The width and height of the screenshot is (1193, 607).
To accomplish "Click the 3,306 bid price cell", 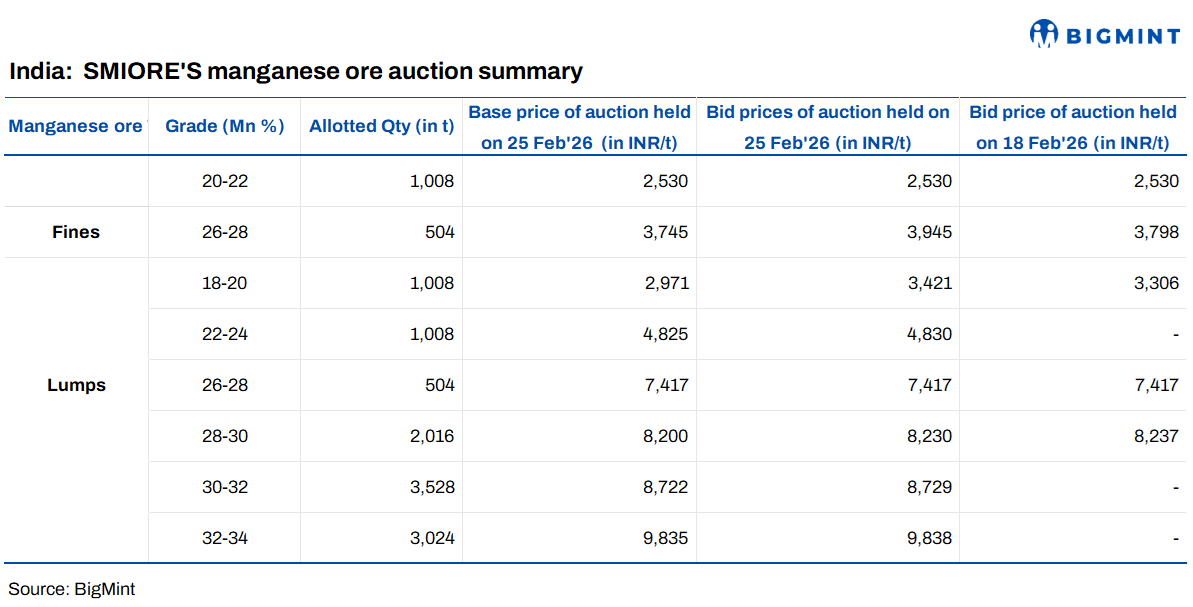I will (1157, 283).
